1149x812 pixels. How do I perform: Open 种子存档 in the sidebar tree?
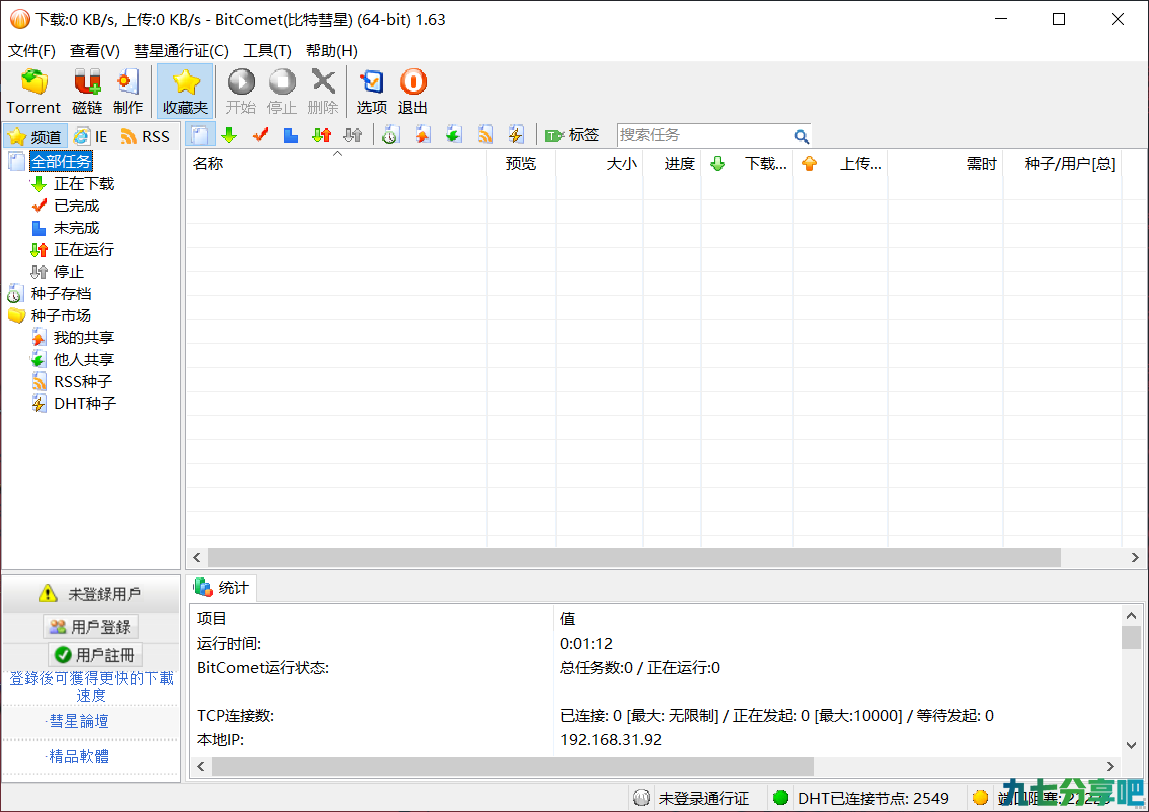[61, 294]
